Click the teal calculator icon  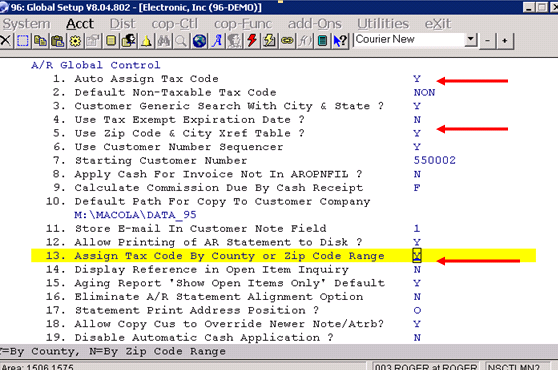[322, 41]
